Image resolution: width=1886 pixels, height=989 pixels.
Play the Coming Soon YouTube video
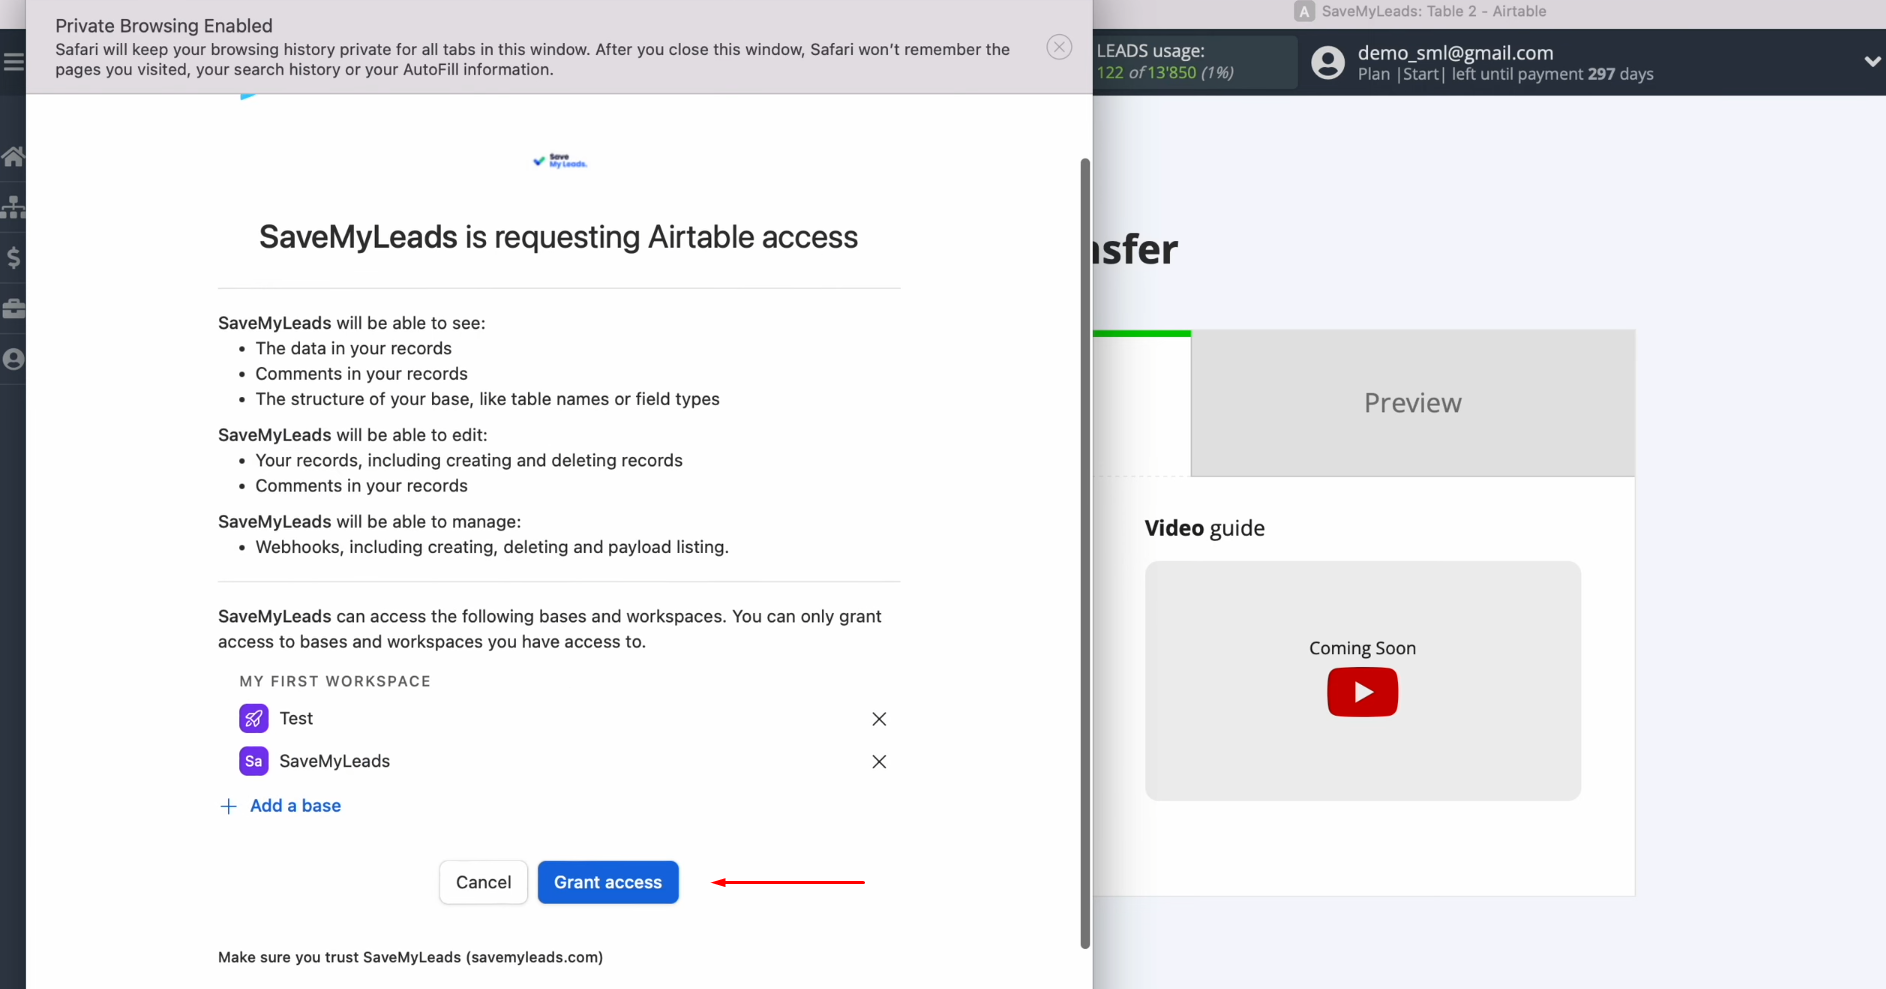click(x=1362, y=692)
